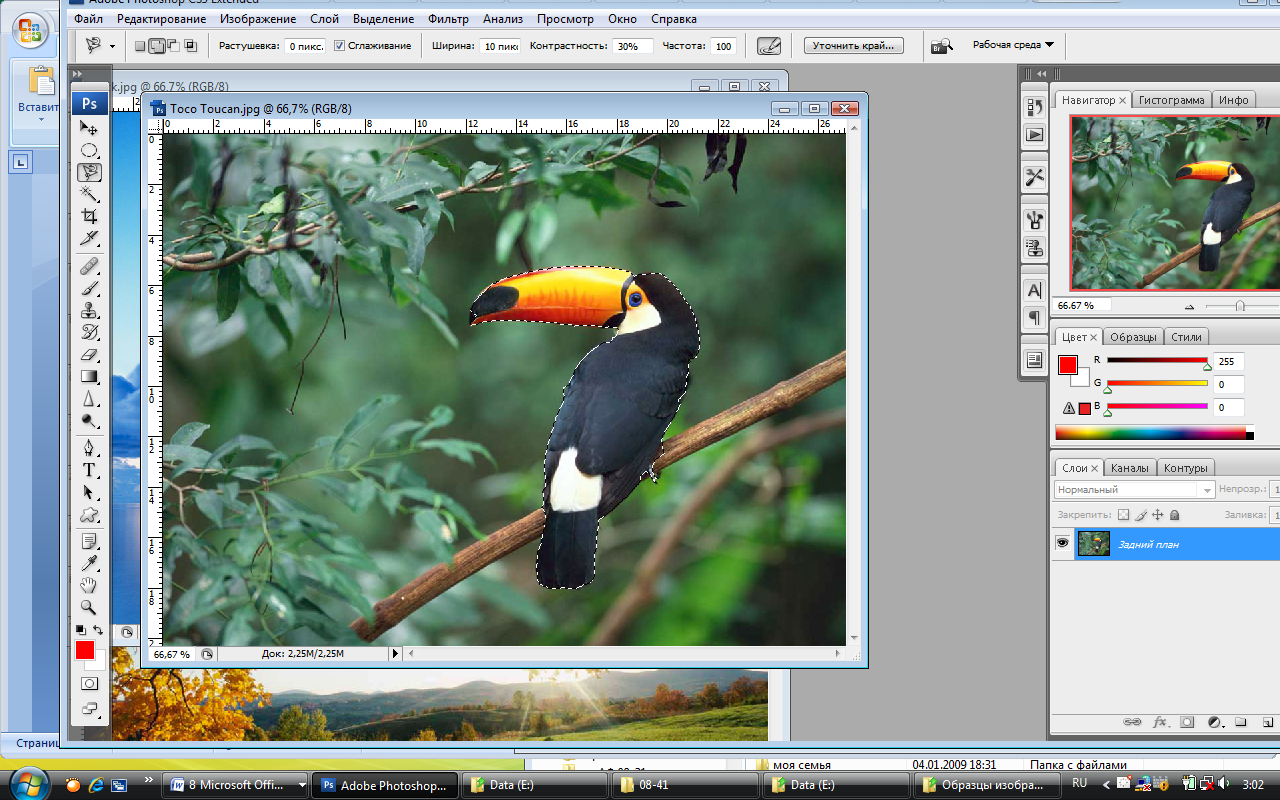The height and width of the screenshot is (800, 1280).
Task: Select the Slice tool
Action: tap(89, 238)
